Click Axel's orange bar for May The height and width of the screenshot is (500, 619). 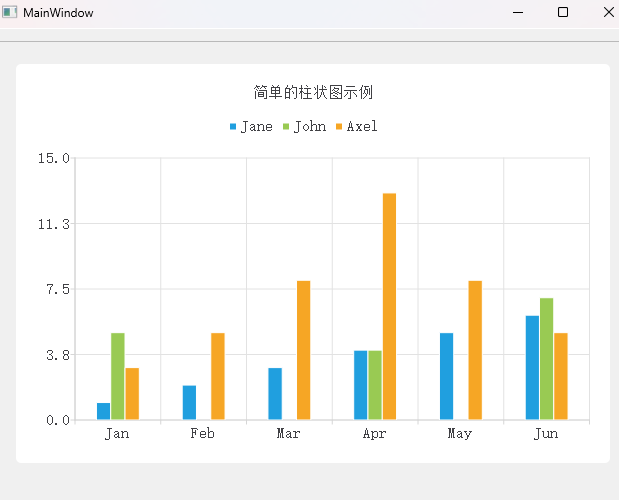pyautogui.click(x=475, y=350)
